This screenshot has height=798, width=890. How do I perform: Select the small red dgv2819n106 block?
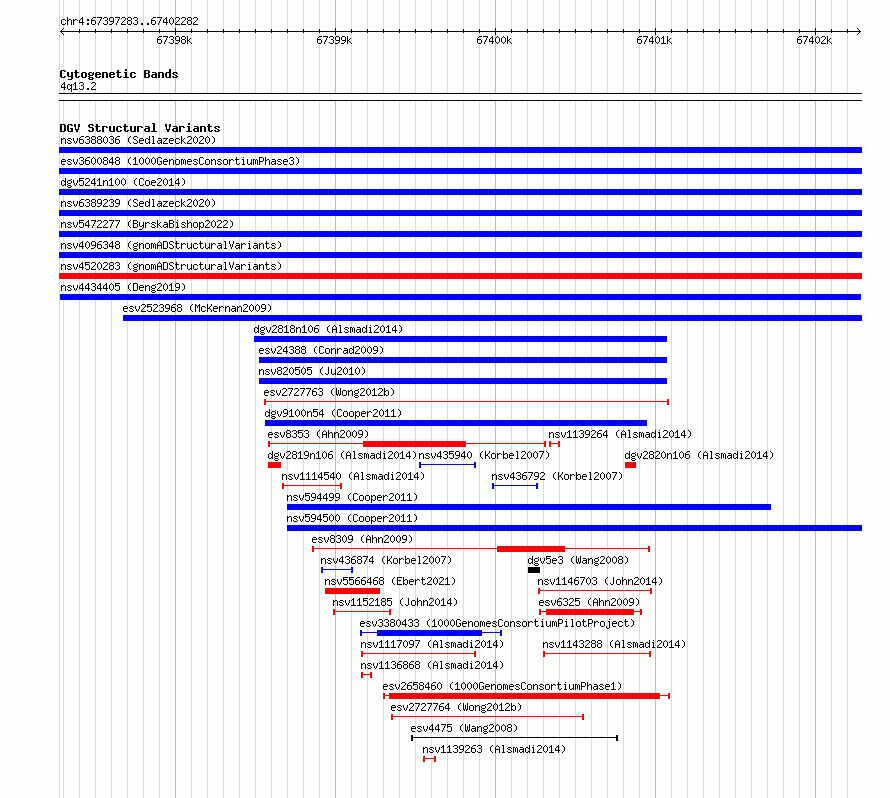[x=275, y=465]
